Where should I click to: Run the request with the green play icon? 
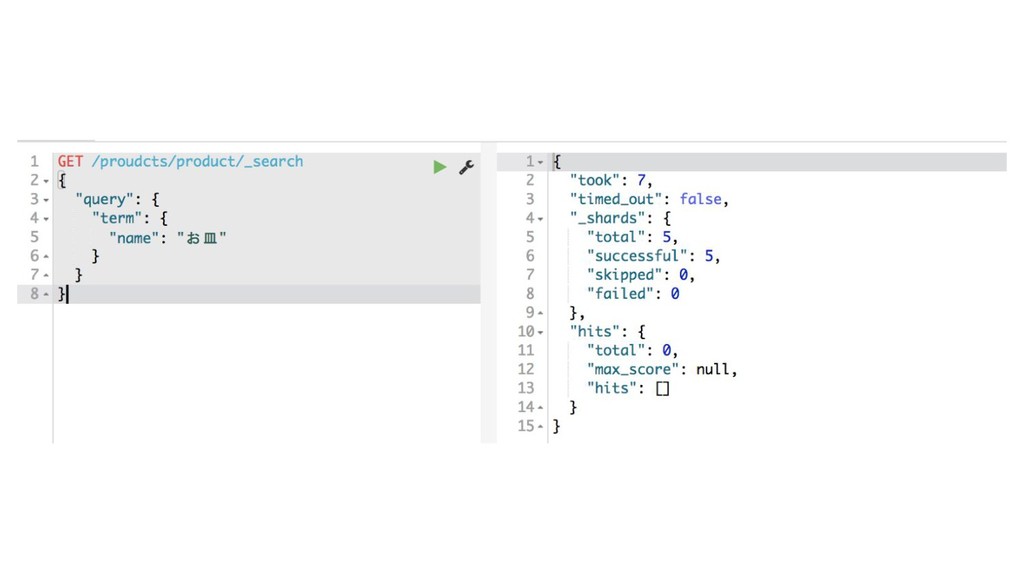440,167
